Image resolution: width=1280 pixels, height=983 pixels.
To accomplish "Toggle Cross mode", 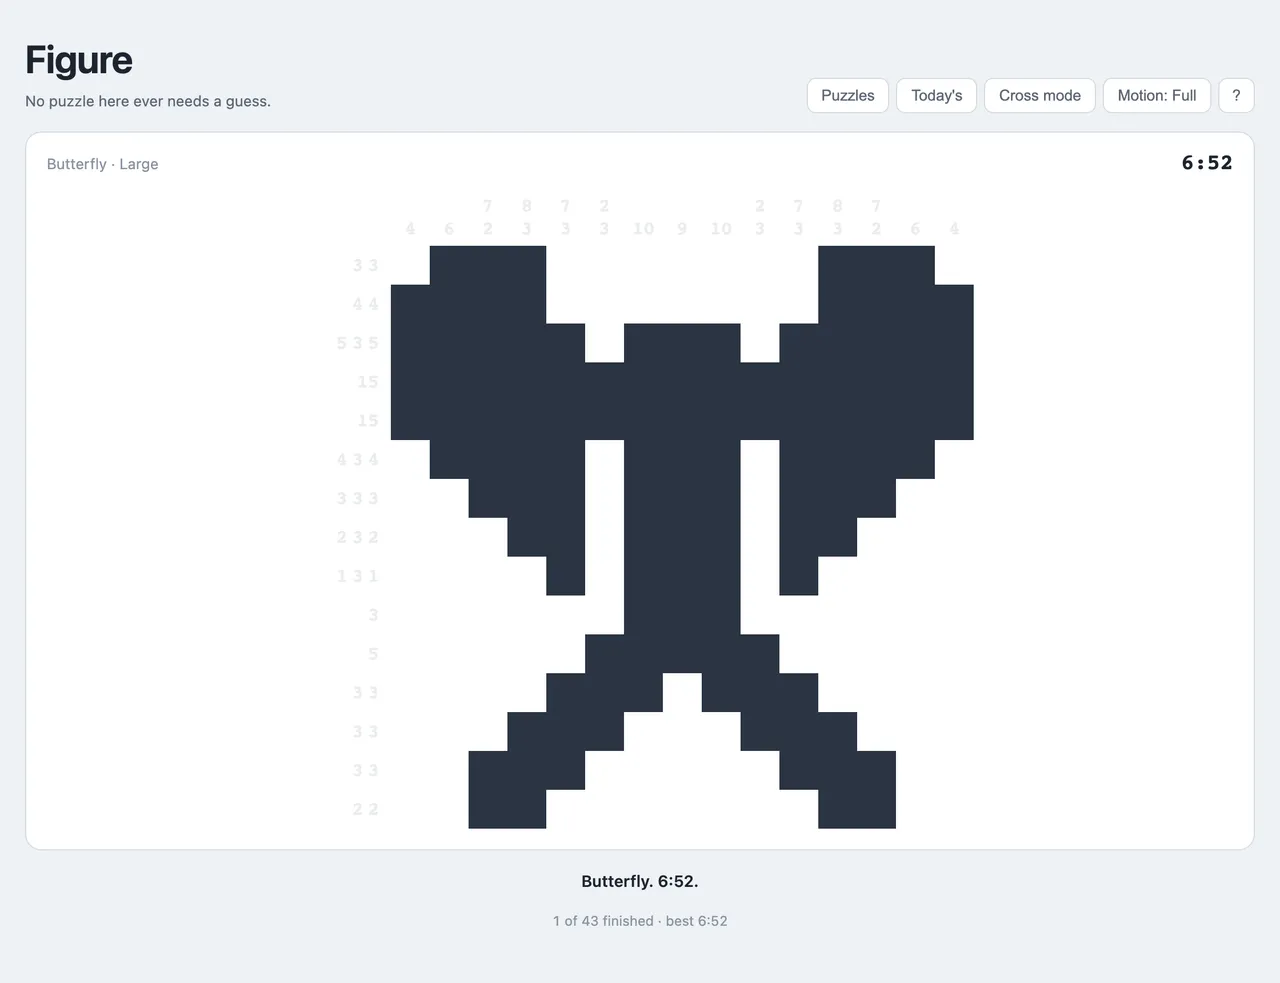I will click(x=1040, y=95).
